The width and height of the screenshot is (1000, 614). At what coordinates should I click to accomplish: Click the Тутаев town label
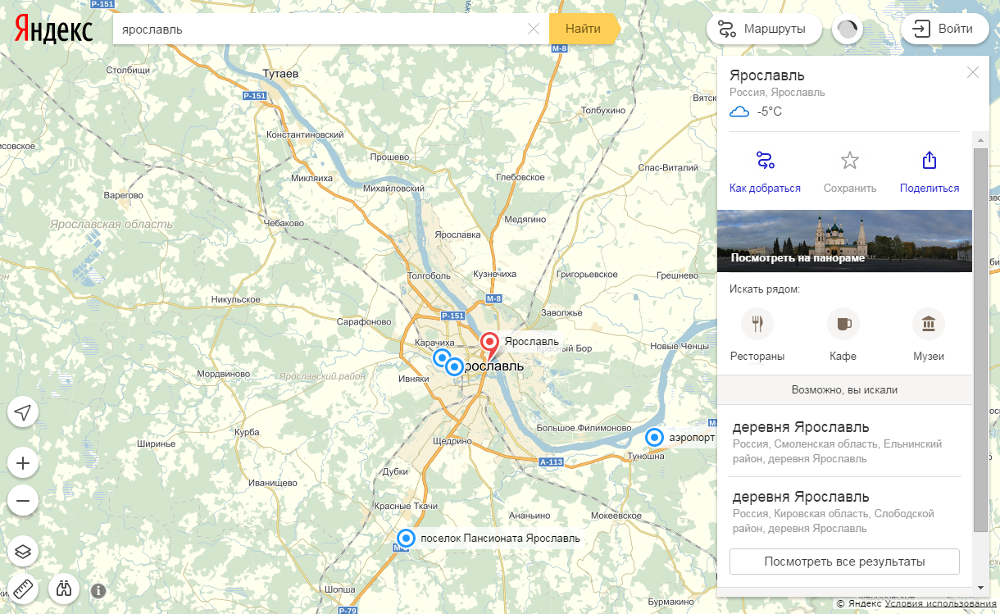(x=280, y=74)
